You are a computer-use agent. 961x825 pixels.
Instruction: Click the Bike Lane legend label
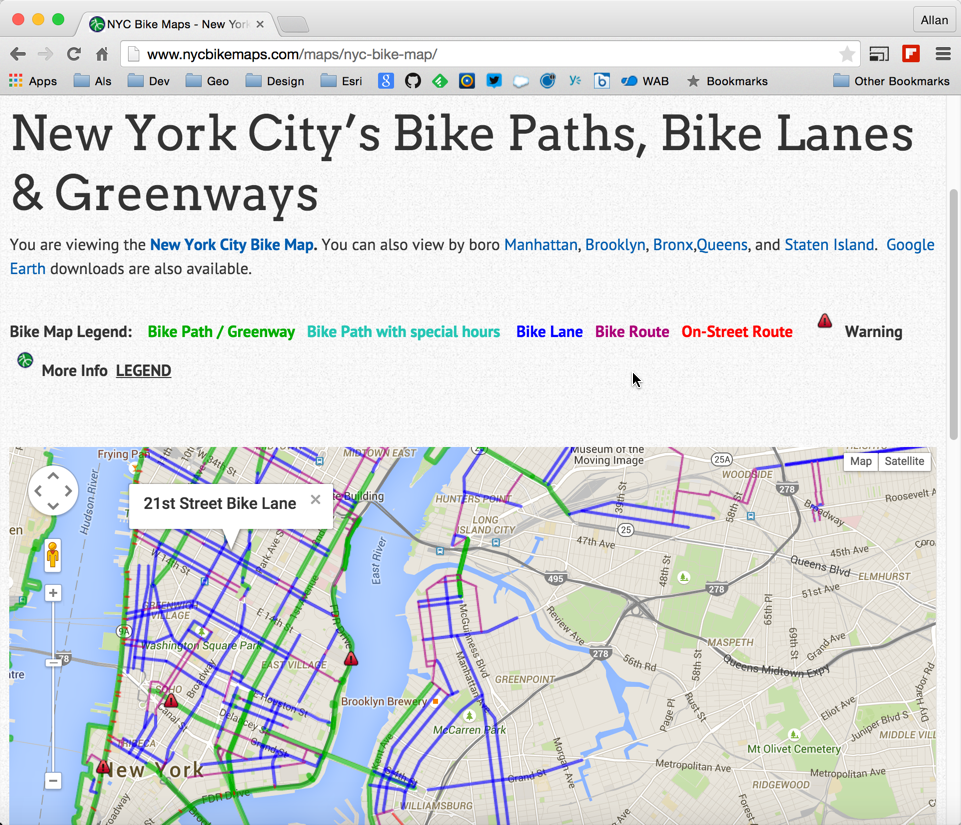coord(549,332)
